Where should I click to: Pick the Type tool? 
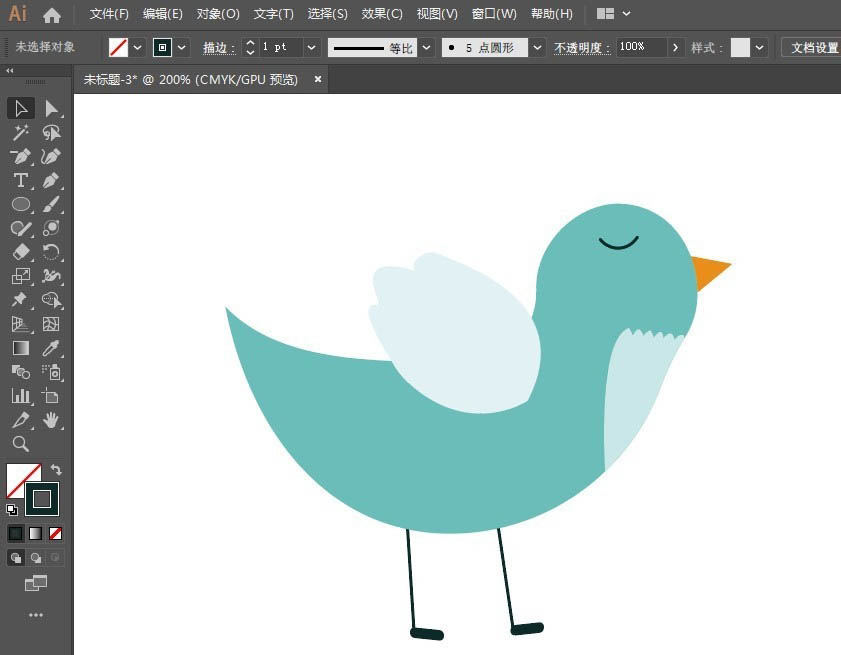click(x=21, y=180)
